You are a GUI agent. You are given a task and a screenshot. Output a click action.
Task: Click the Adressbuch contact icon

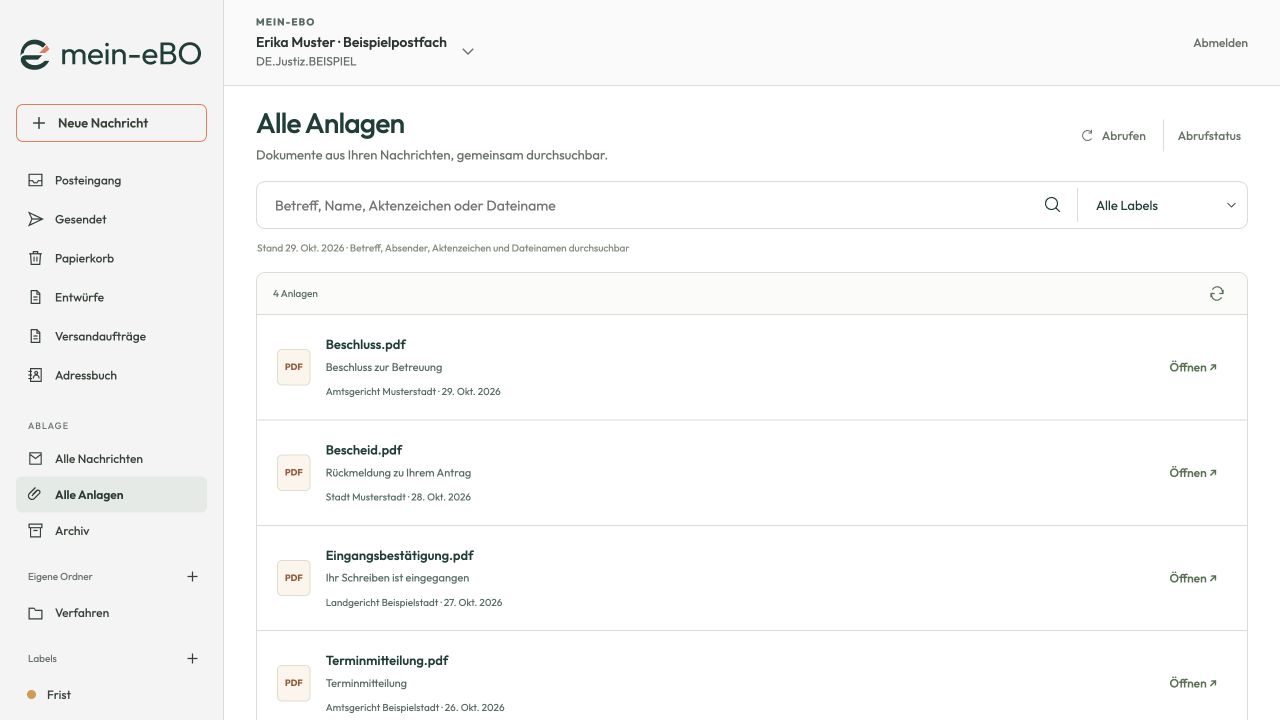pyautogui.click(x=36, y=375)
